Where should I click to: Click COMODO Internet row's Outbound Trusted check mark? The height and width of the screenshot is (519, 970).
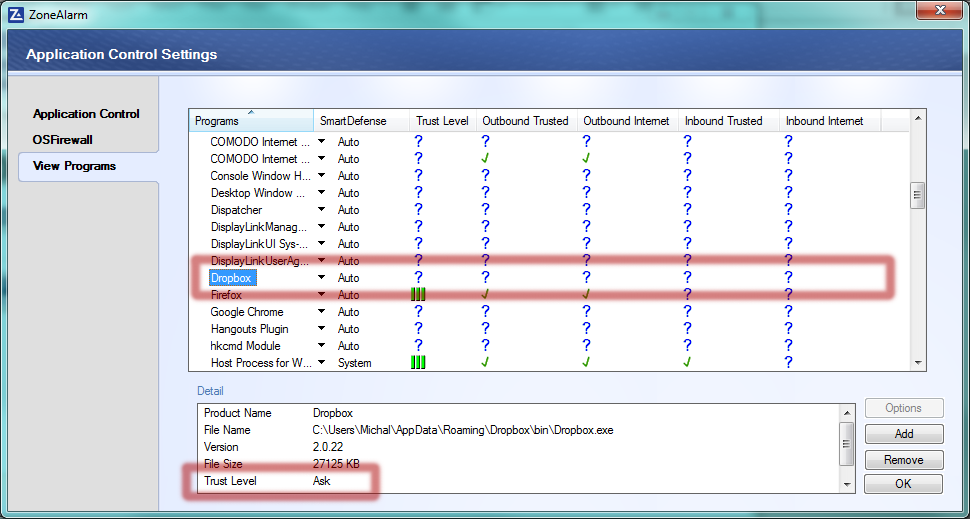click(486, 158)
